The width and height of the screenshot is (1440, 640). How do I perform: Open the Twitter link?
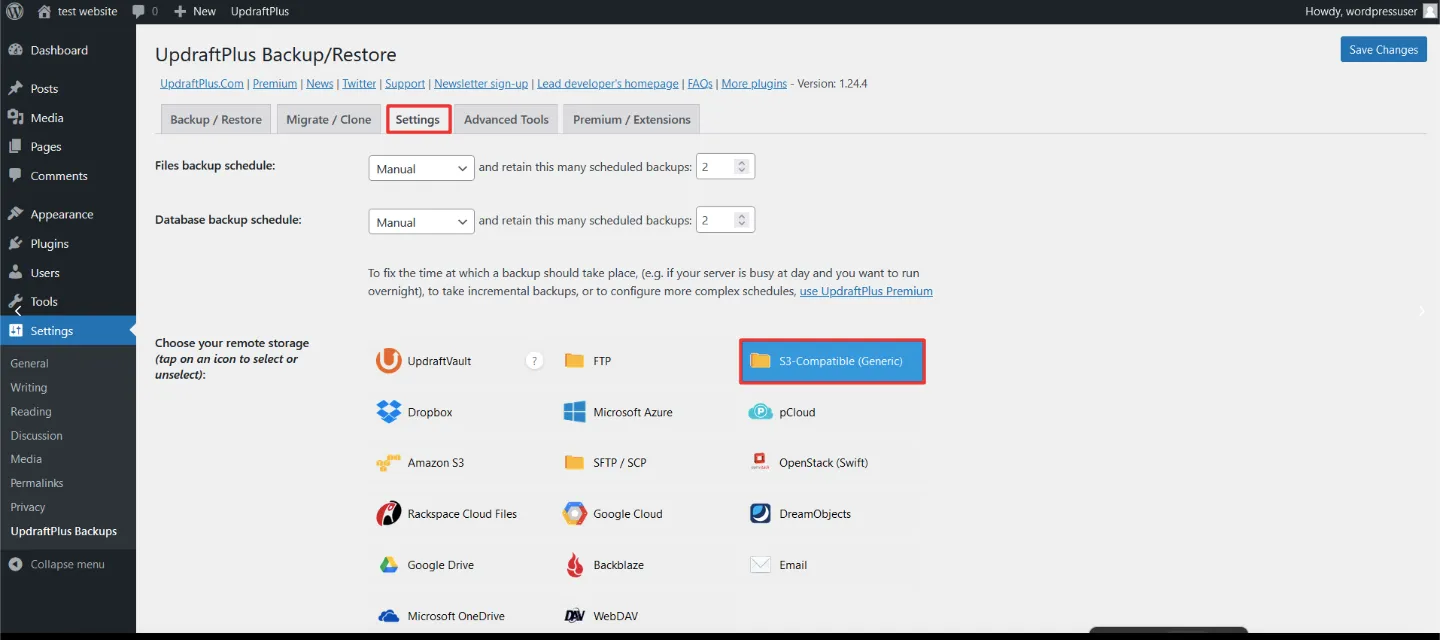(360, 84)
